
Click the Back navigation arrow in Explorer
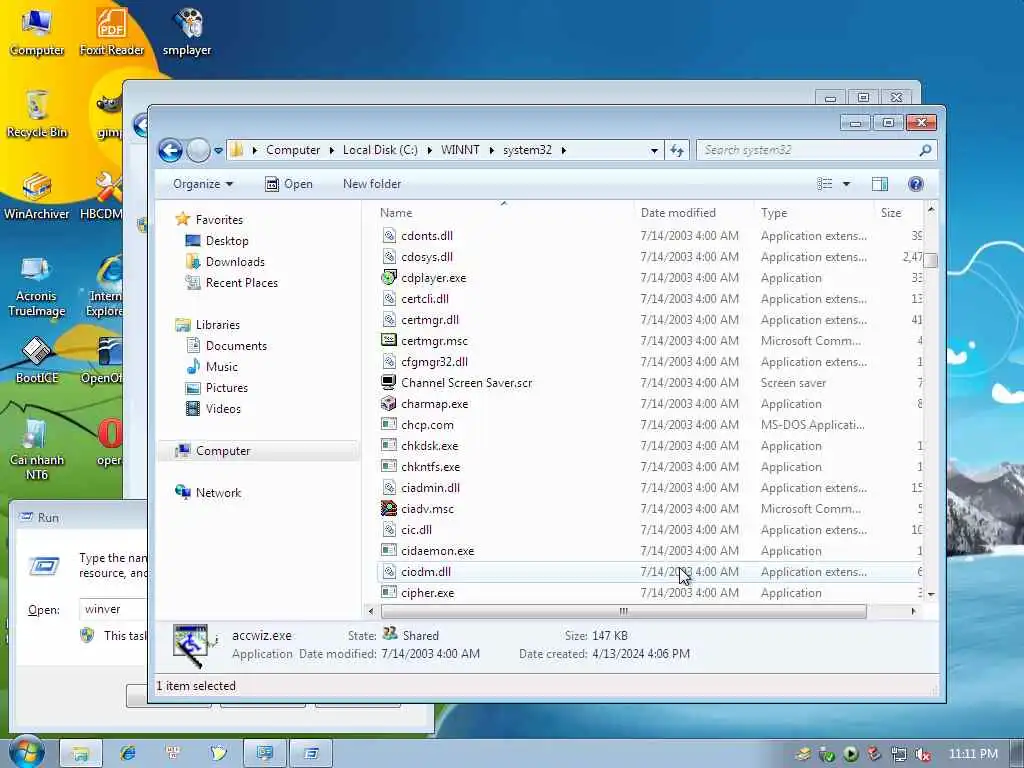170,150
